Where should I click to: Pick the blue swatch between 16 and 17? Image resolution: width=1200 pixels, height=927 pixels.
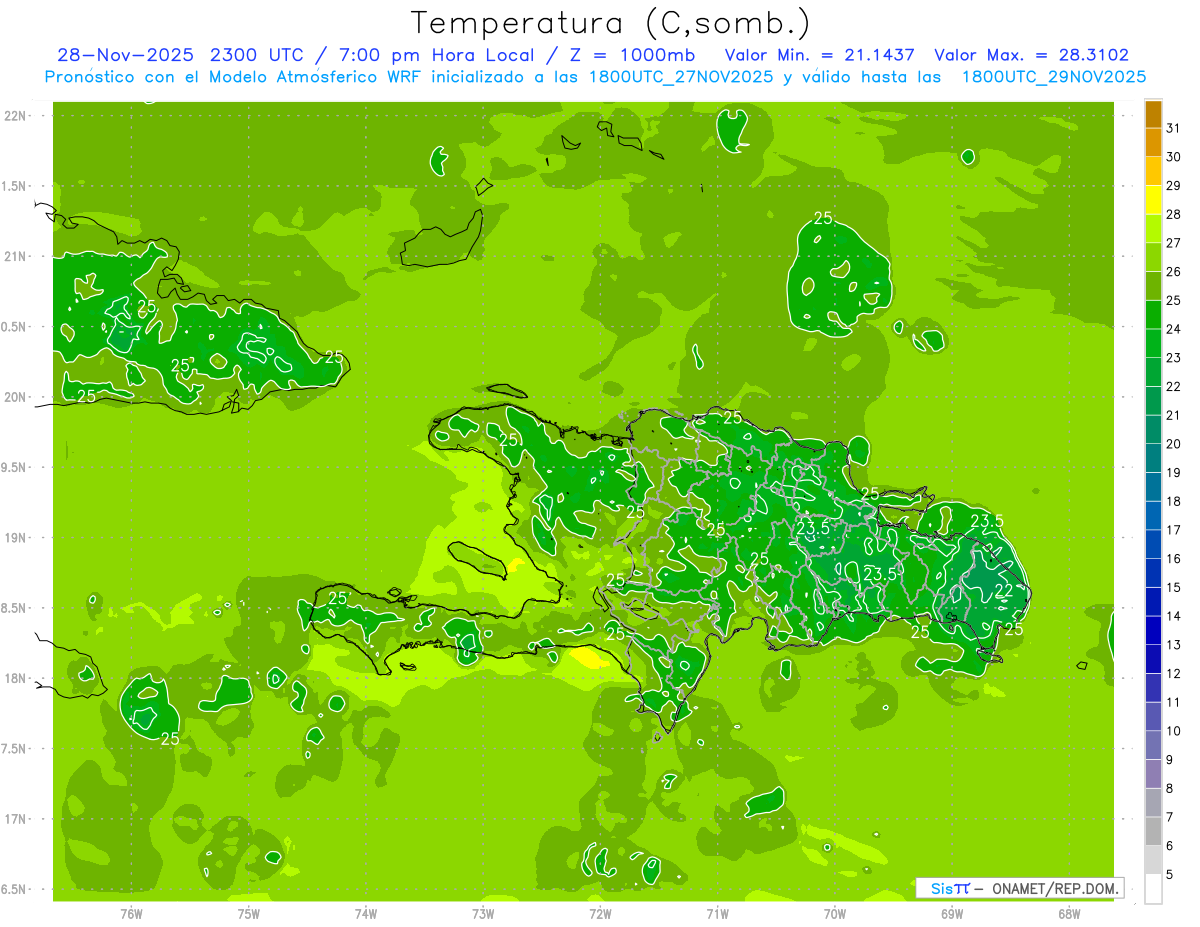[1153, 545]
